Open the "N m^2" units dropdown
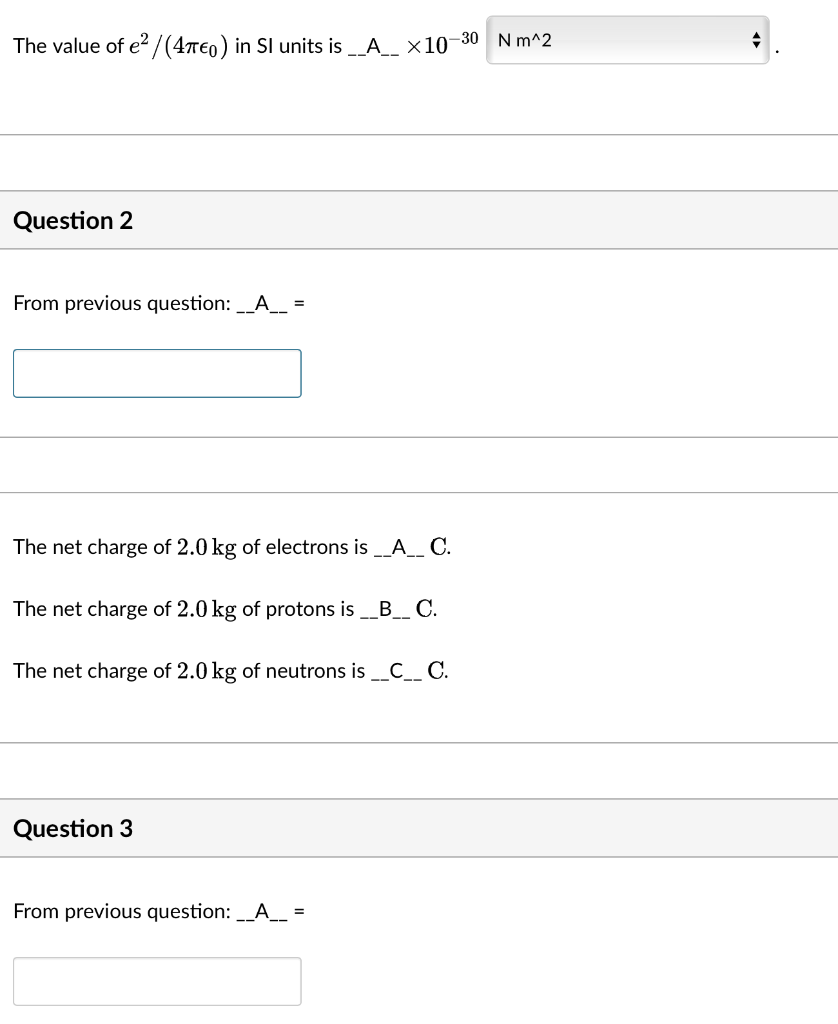 coord(626,41)
